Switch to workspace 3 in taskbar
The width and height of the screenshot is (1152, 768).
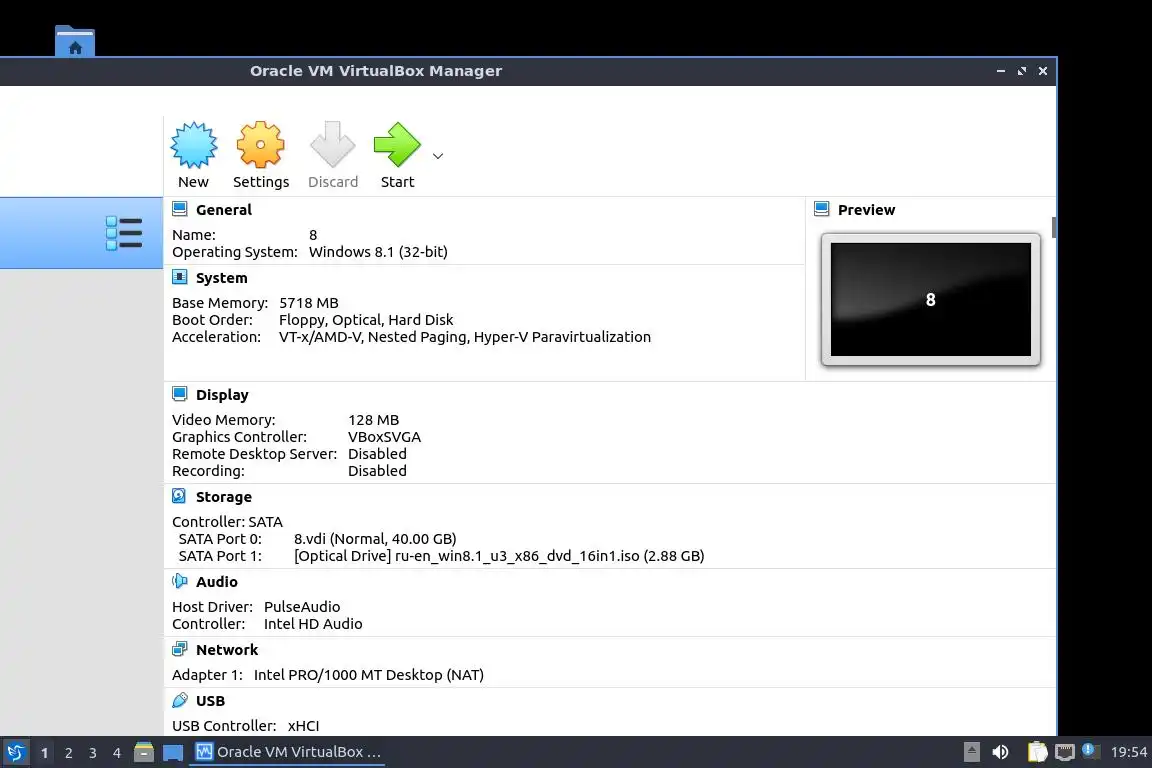point(93,753)
